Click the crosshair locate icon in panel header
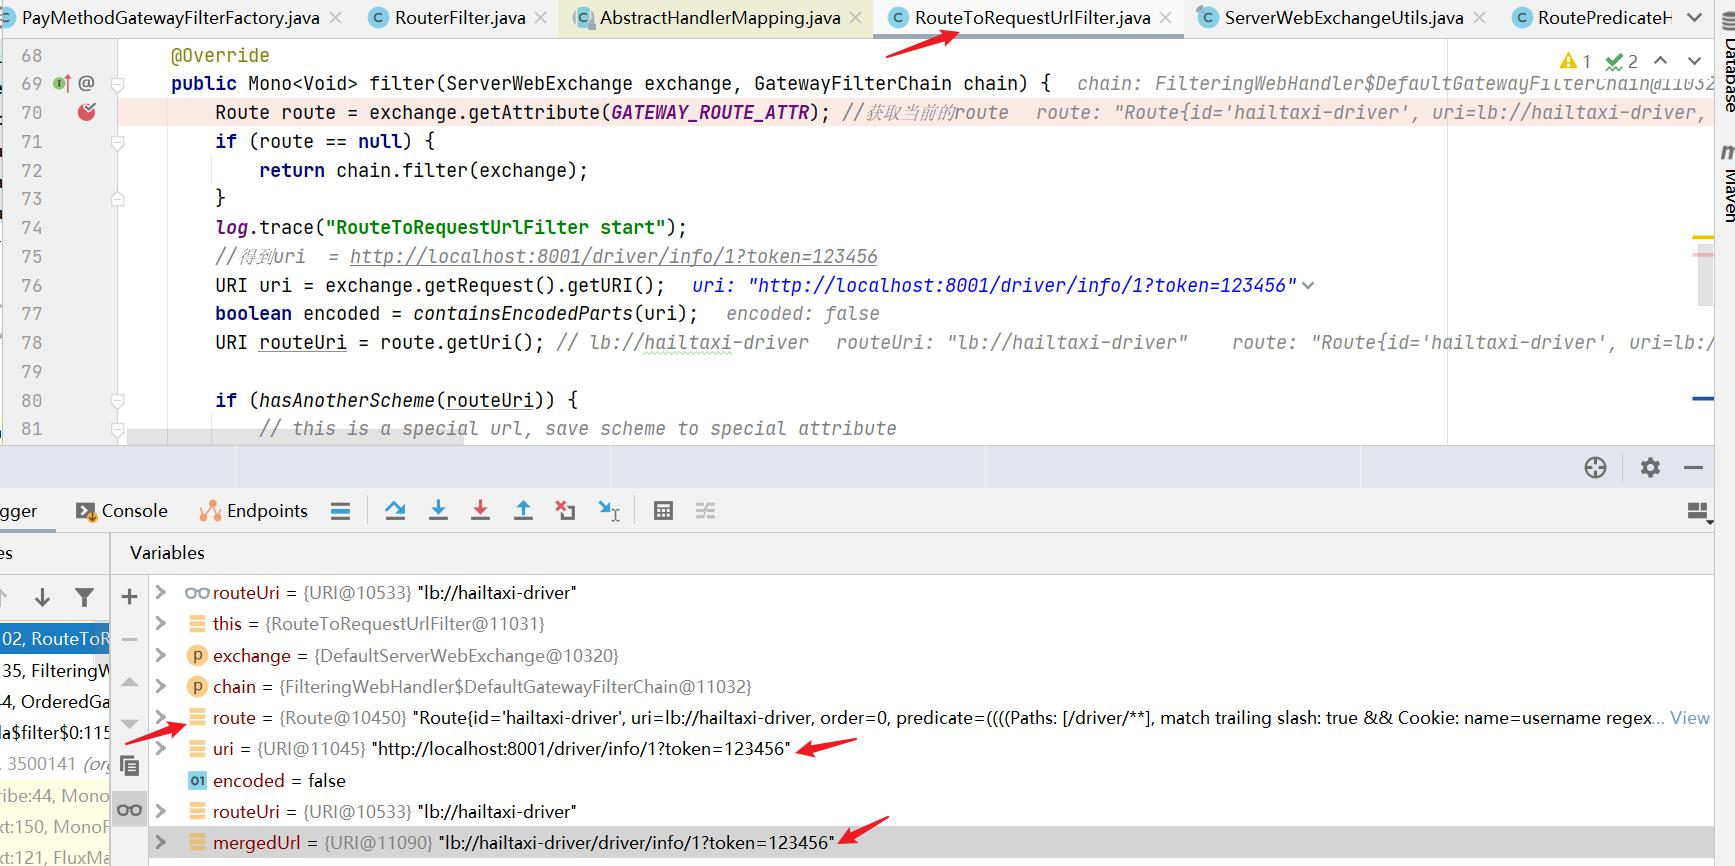 (1595, 467)
